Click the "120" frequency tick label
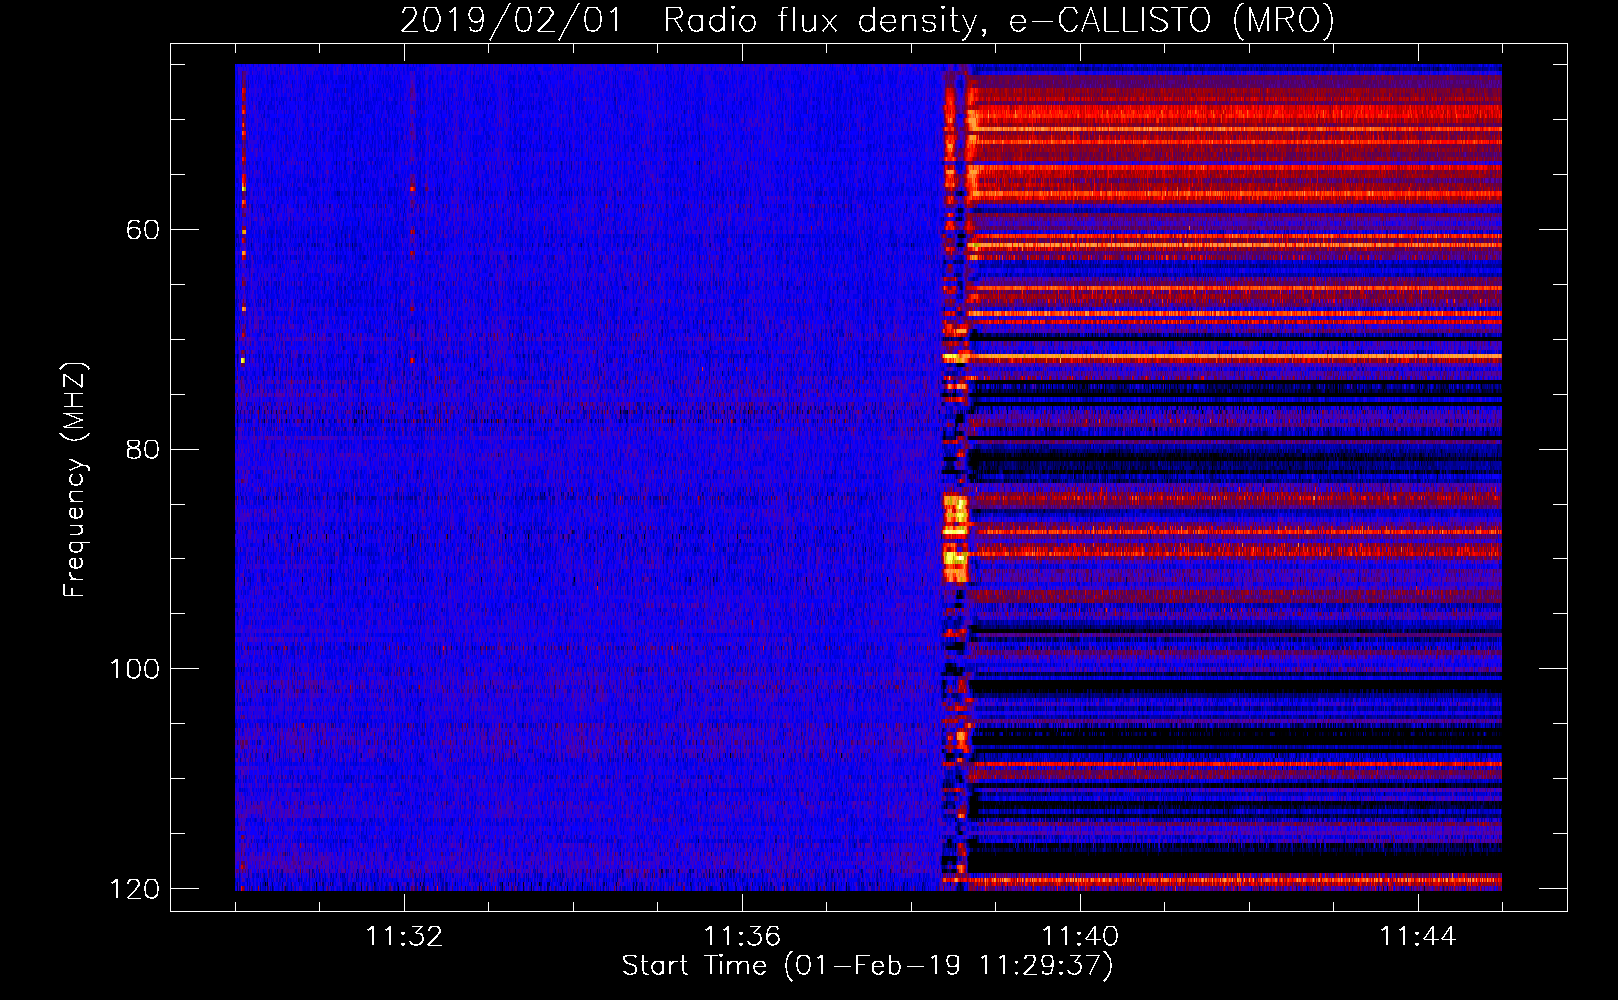 pyautogui.click(x=134, y=889)
